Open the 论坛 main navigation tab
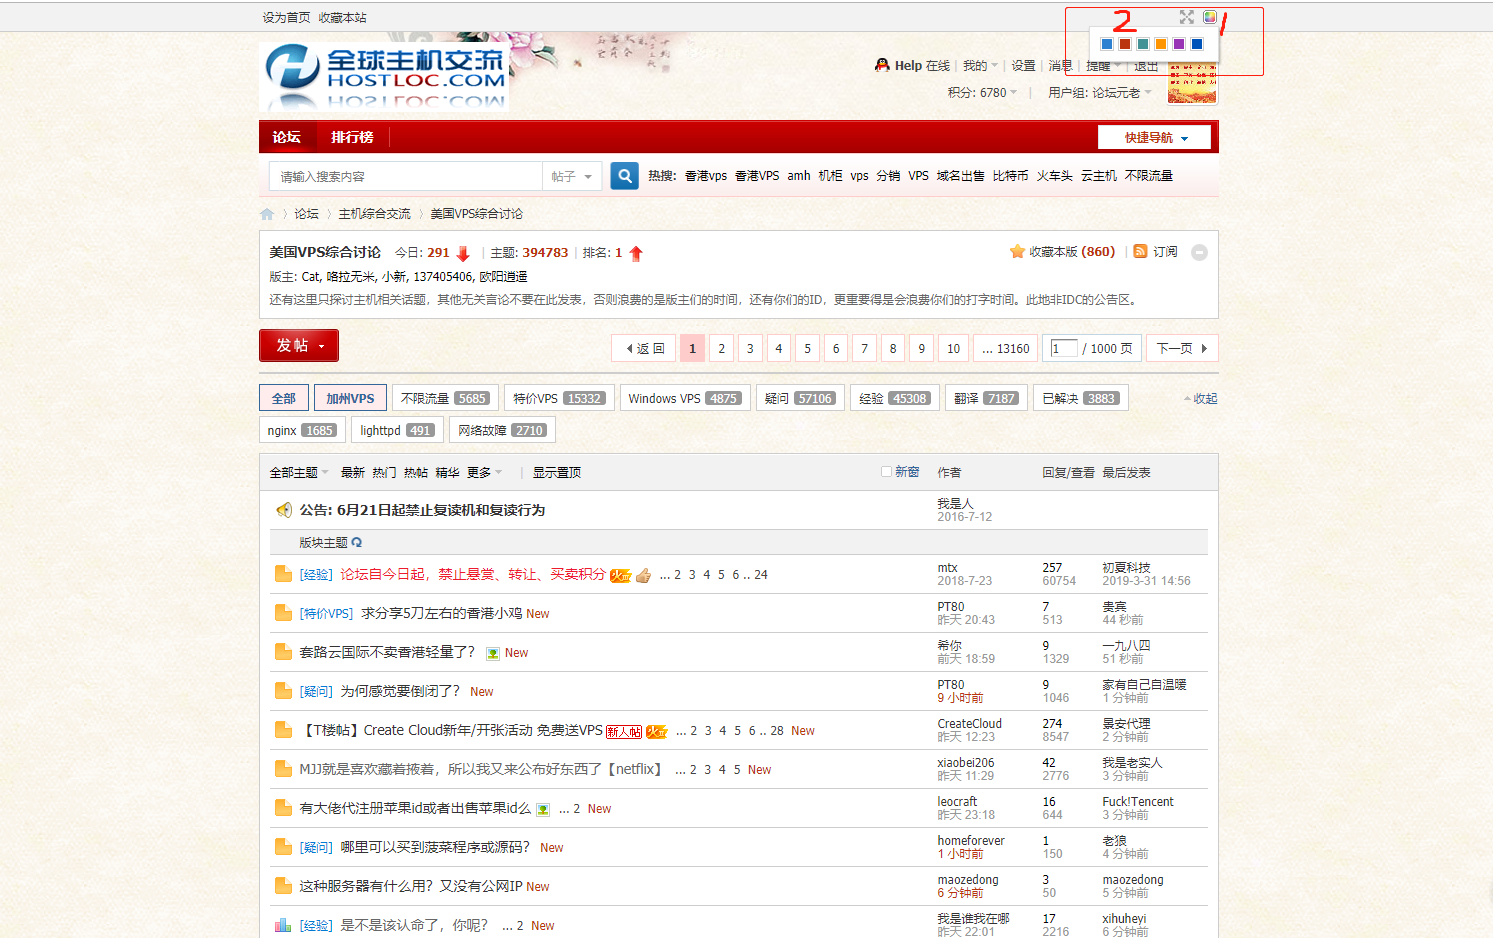 click(x=286, y=137)
